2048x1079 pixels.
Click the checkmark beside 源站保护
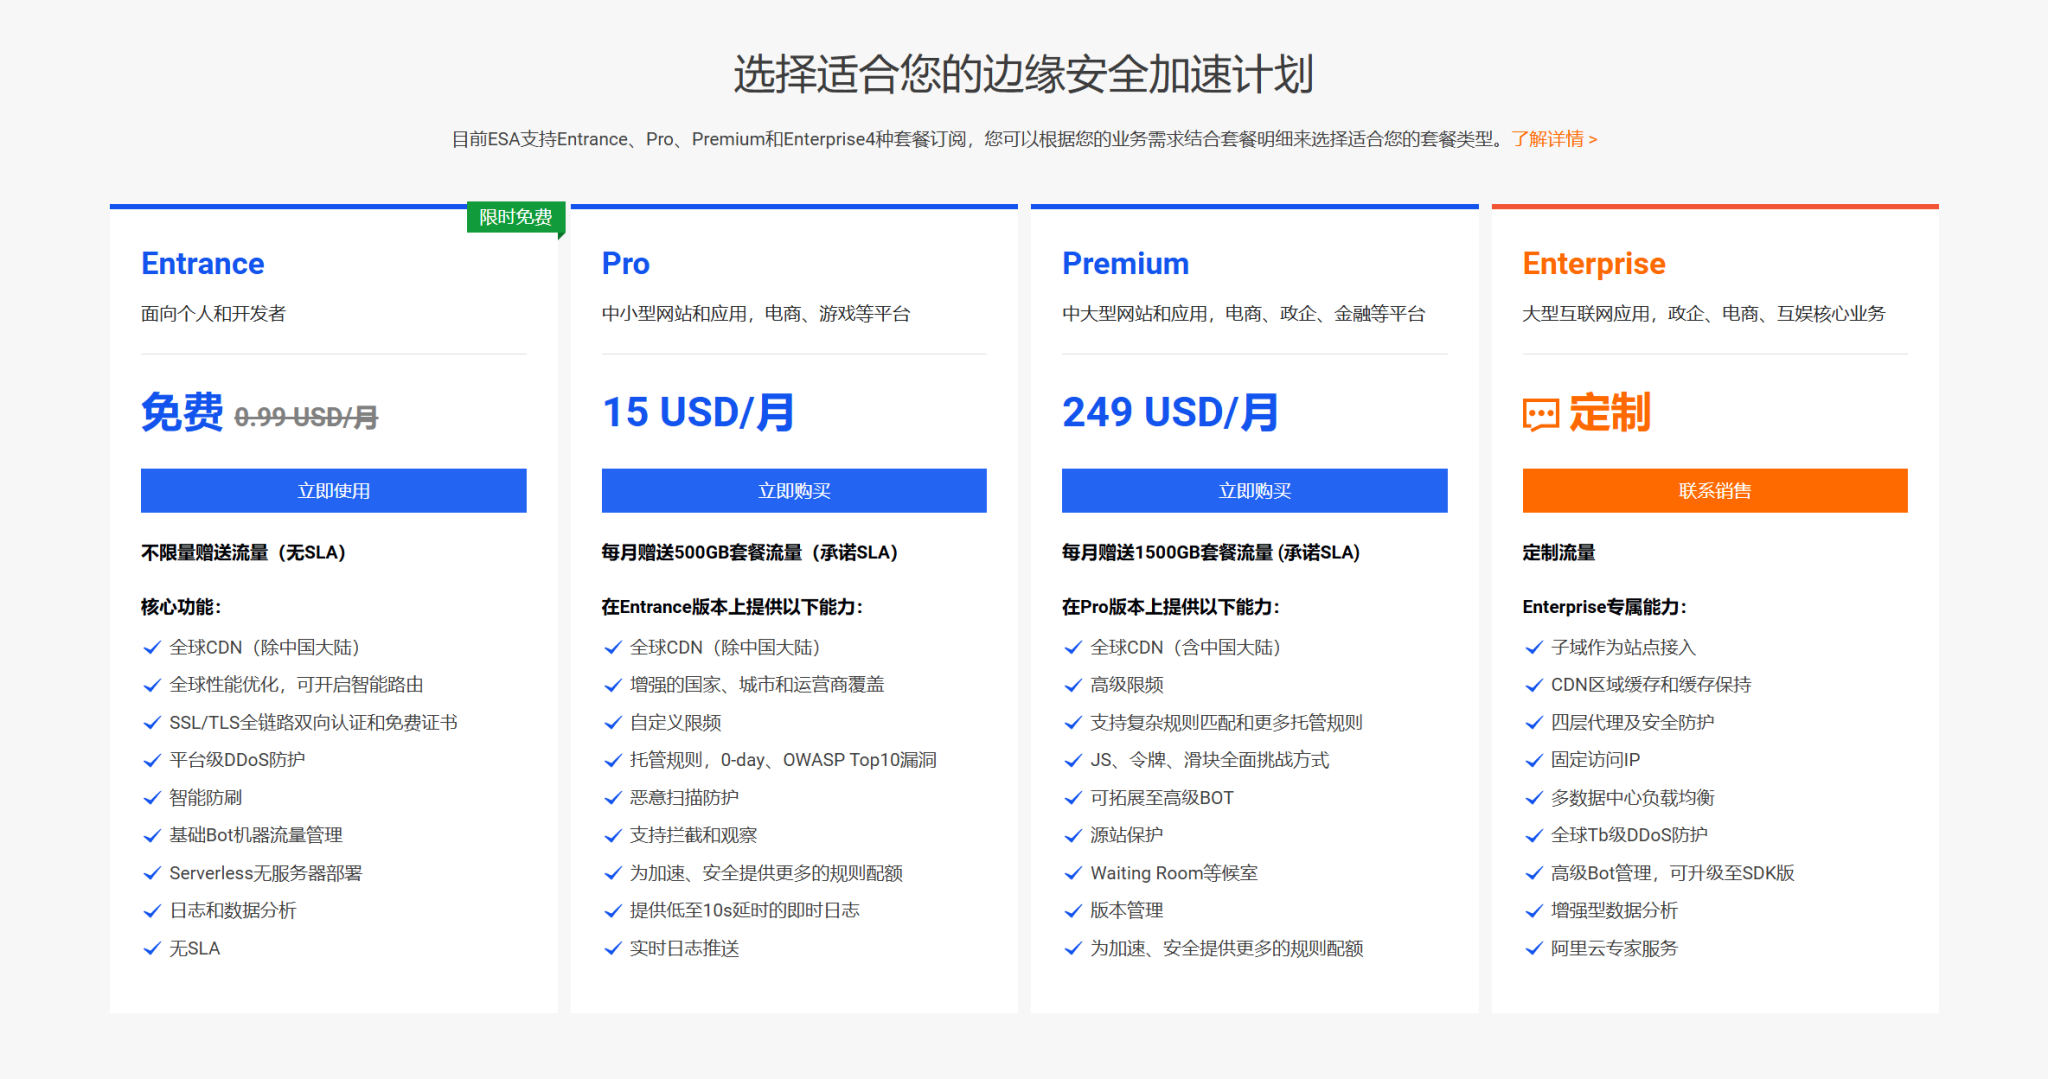coord(1073,836)
